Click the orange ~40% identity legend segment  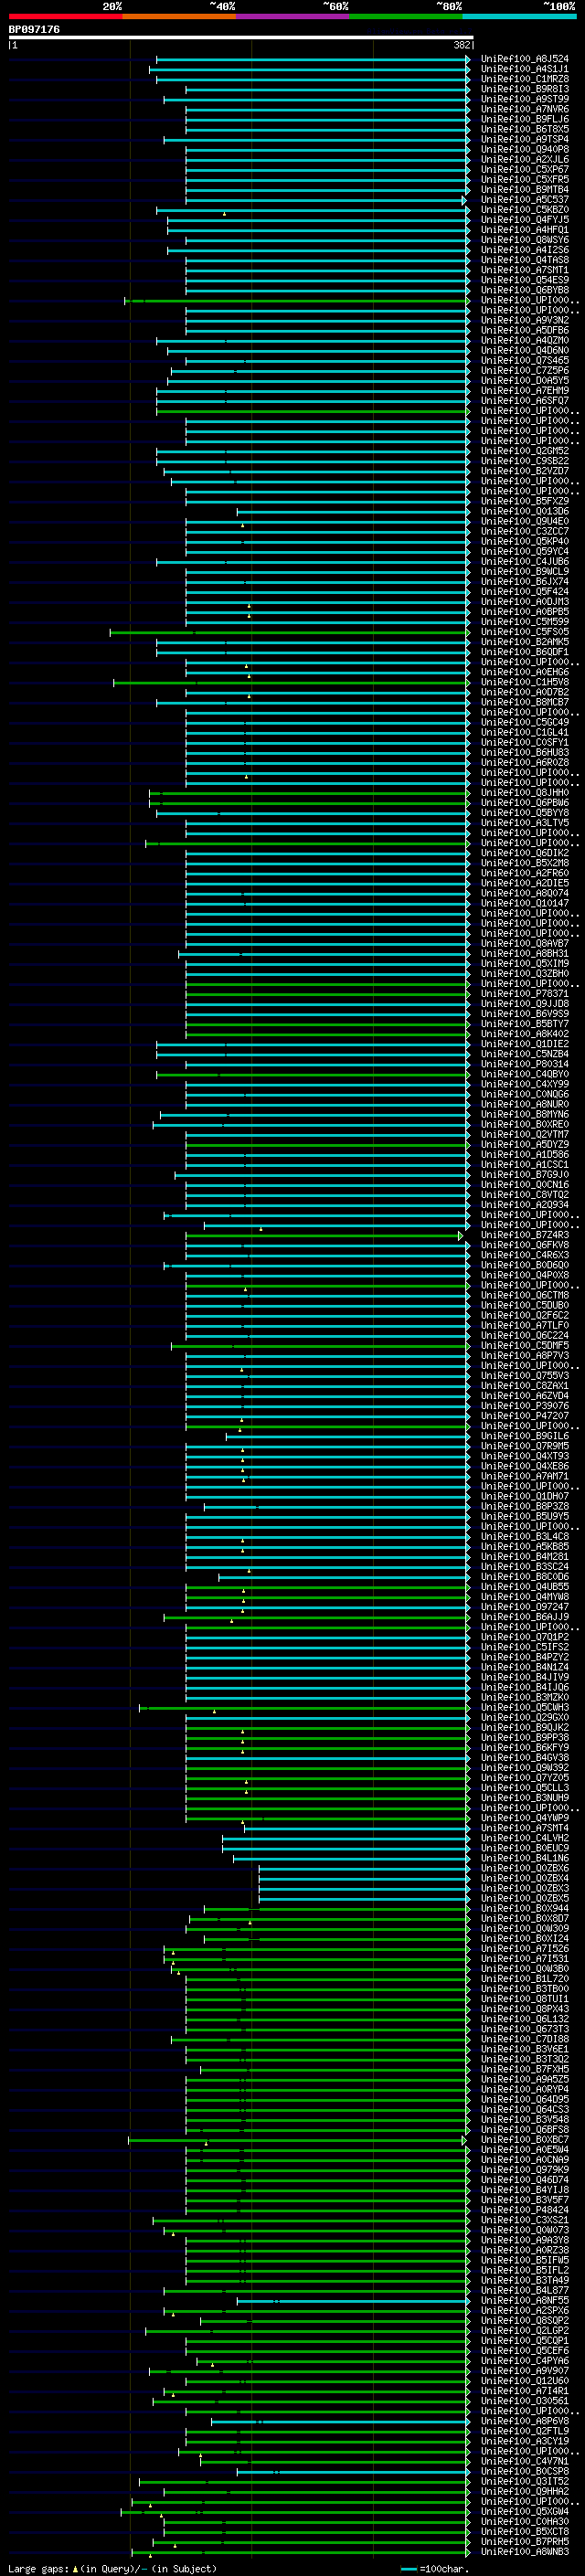tap(179, 16)
